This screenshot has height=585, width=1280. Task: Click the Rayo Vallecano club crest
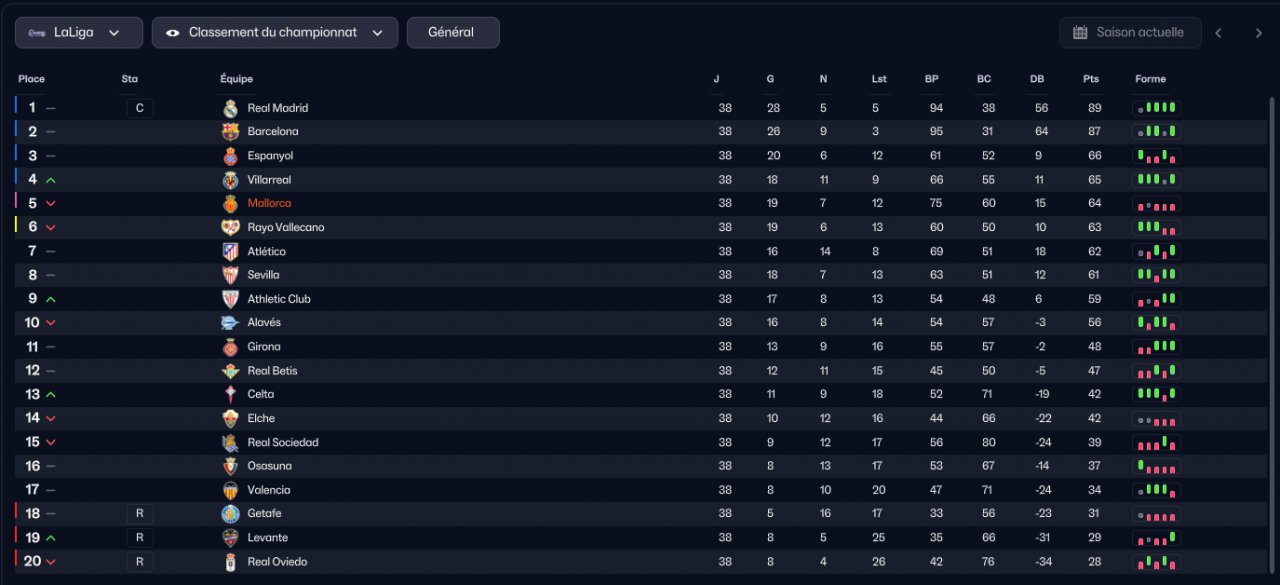pos(230,227)
